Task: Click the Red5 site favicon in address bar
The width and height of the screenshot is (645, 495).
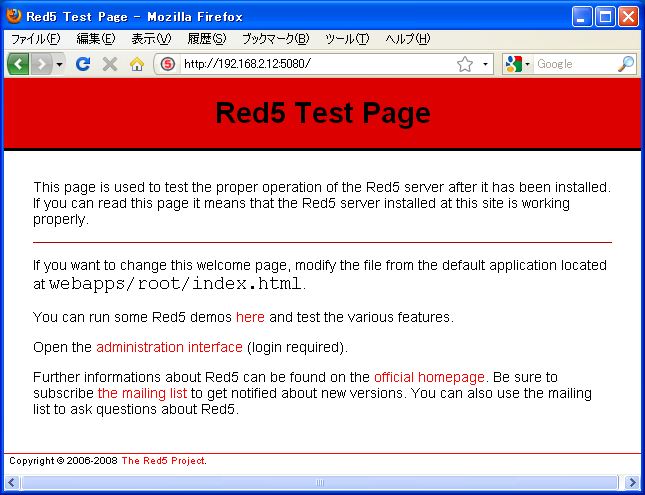Action: (x=167, y=64)
